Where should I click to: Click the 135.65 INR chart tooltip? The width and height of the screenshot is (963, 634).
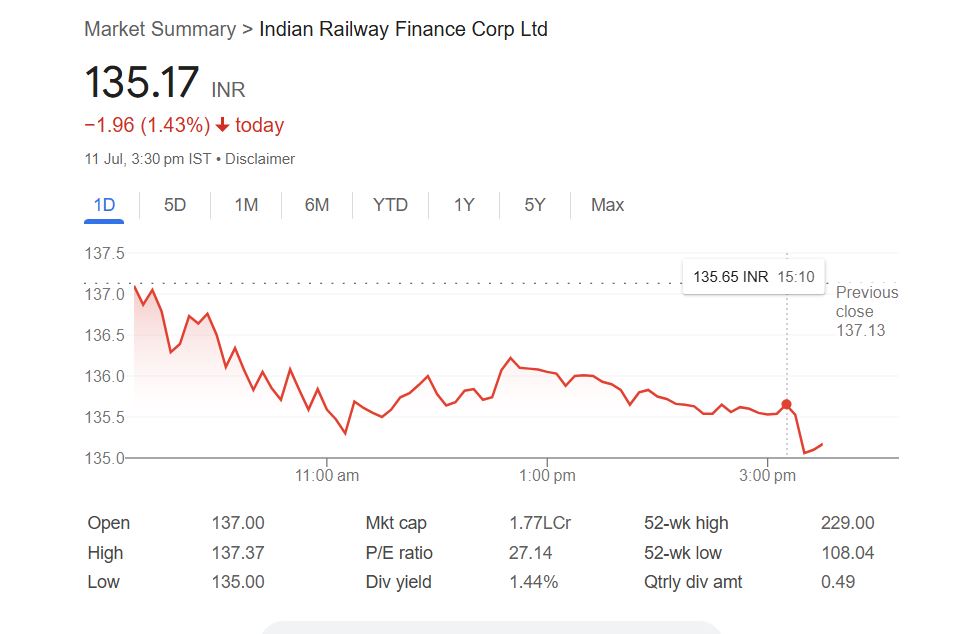pos(754,277)
